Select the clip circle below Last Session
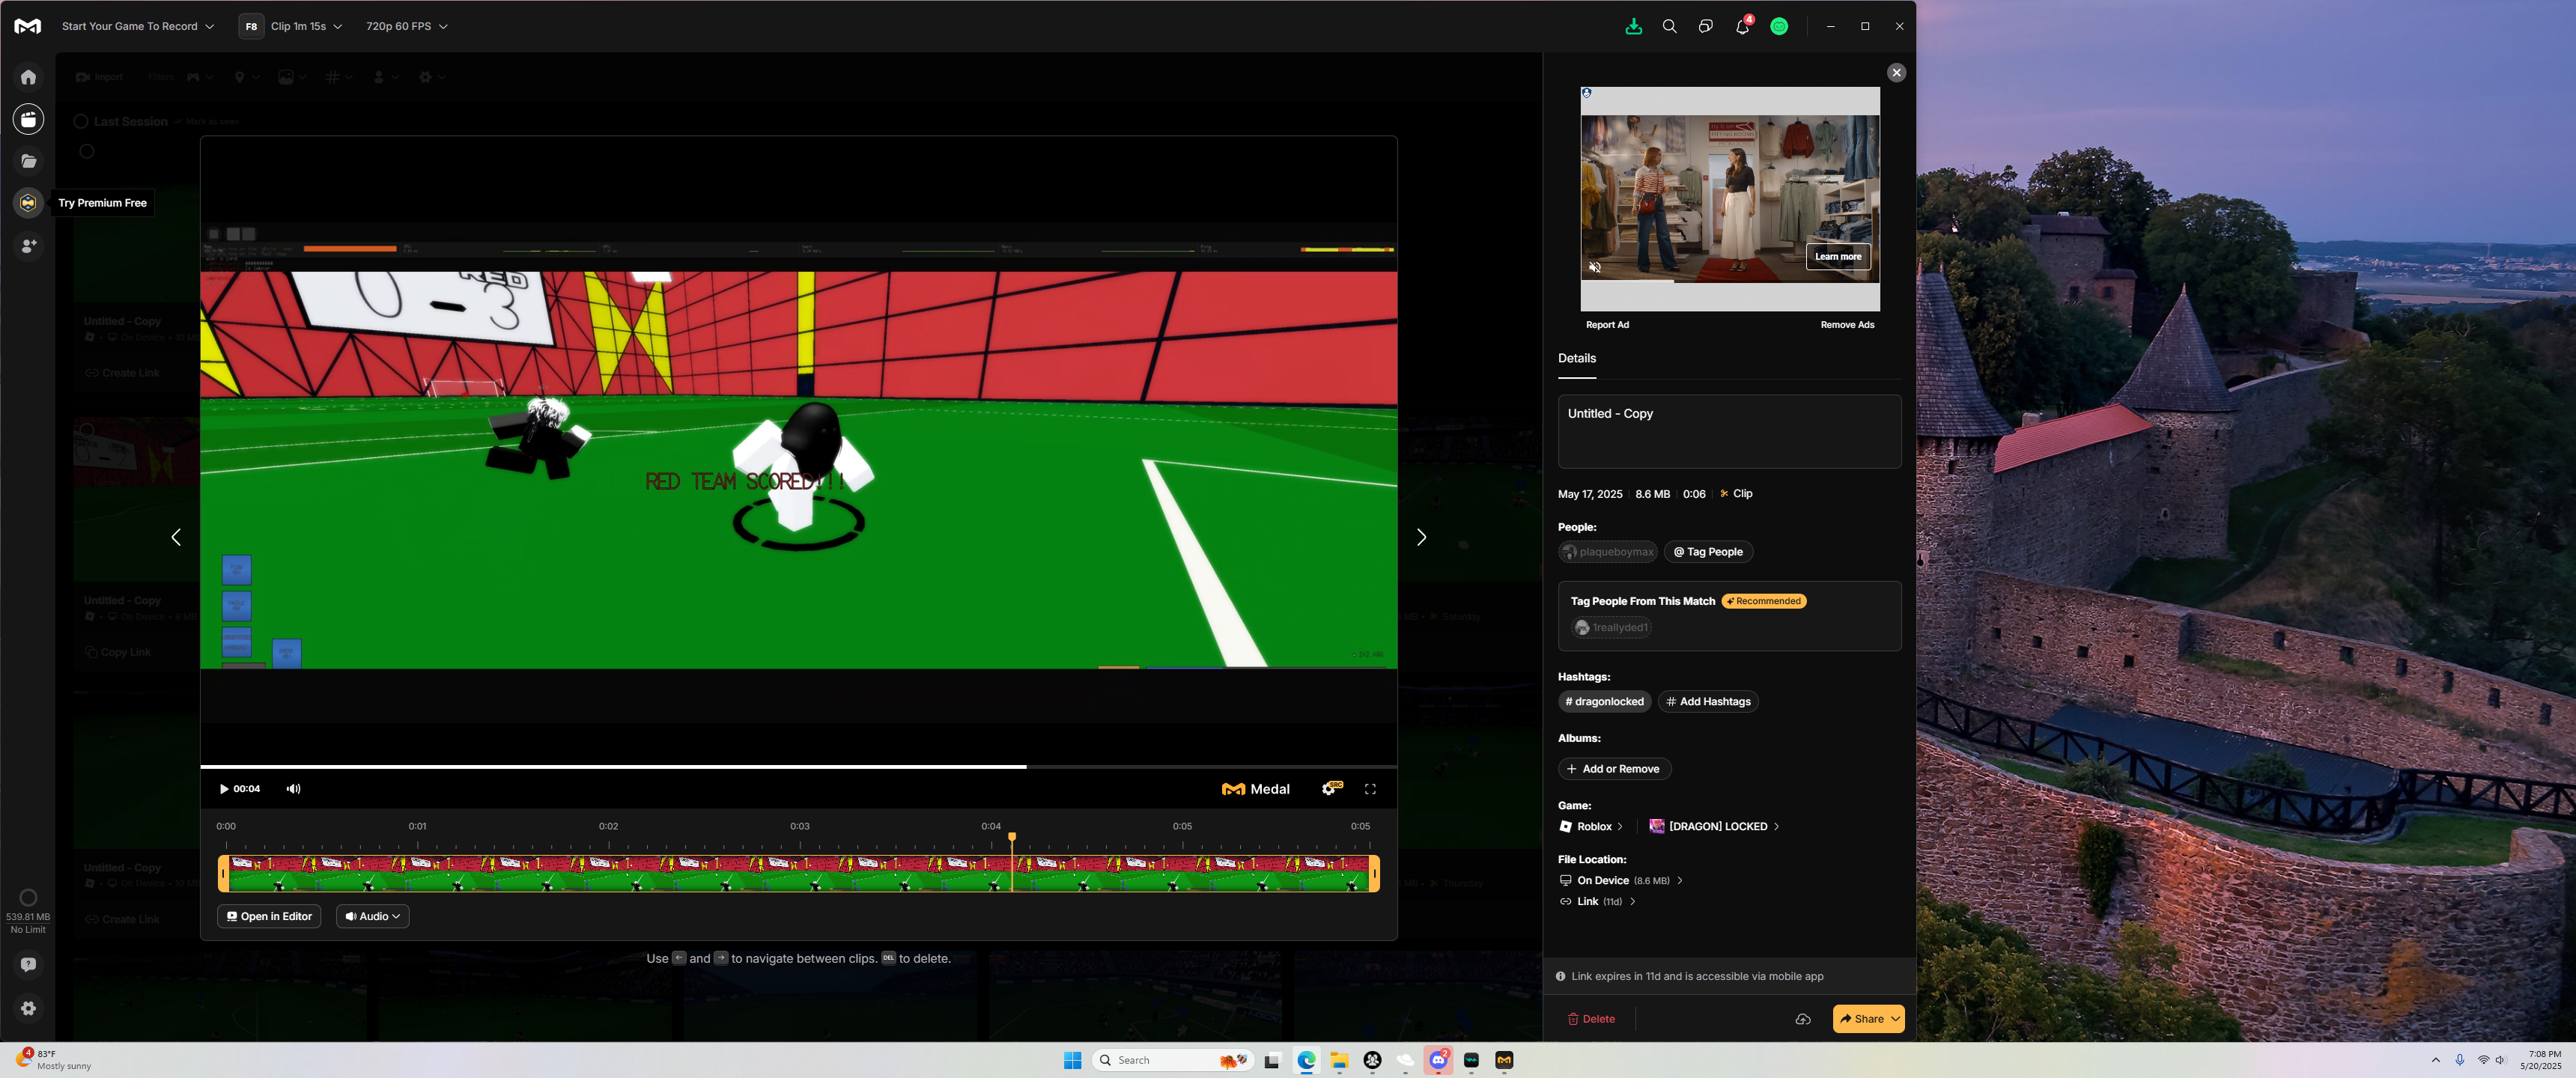Viewport: 2576px width, 1078px height. click(87, 152)
